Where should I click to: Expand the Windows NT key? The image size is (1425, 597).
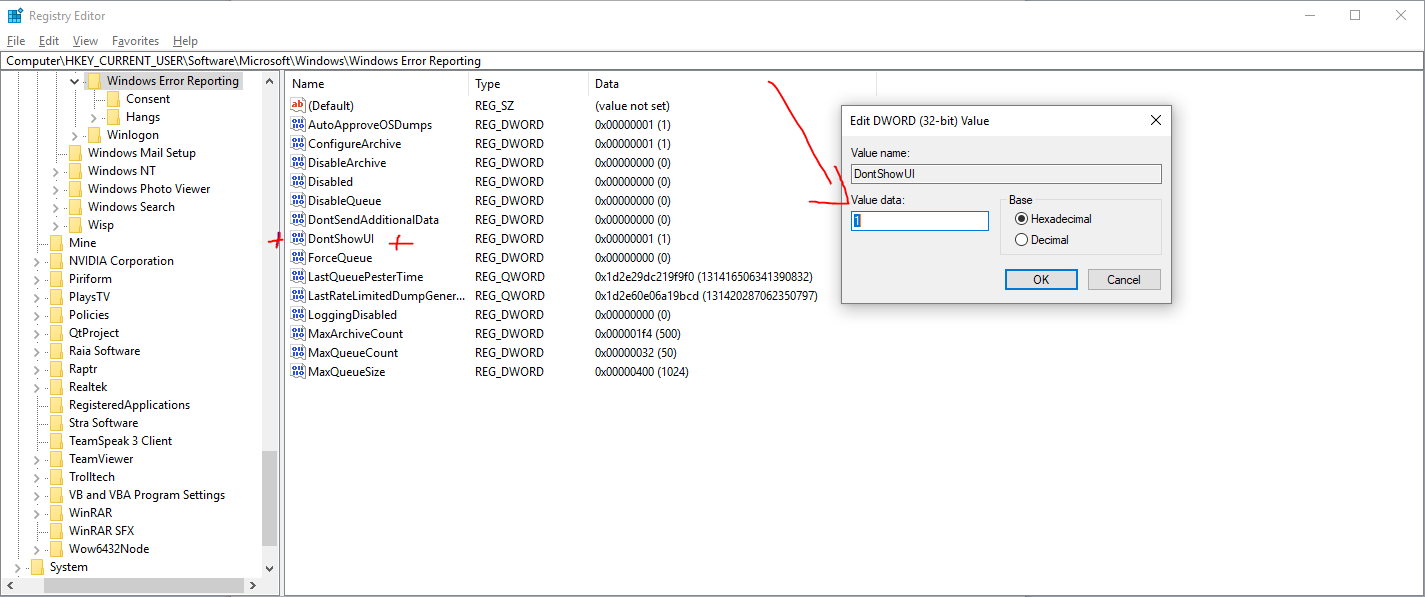56,171
